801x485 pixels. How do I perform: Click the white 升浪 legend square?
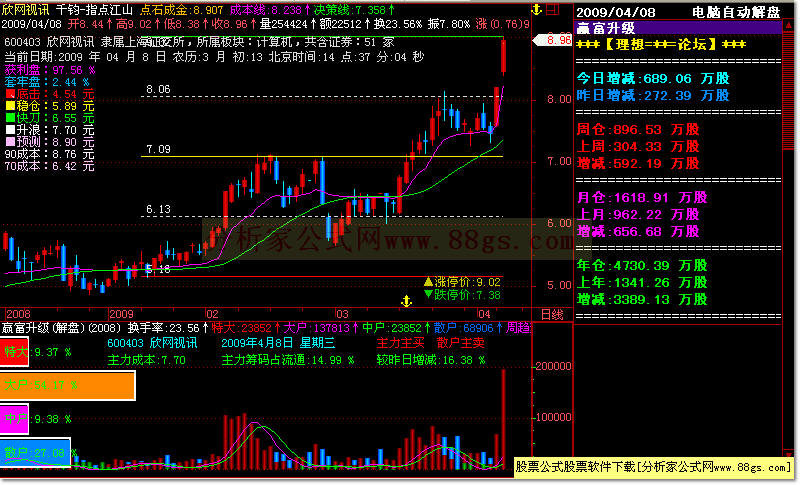pos(10,130)
